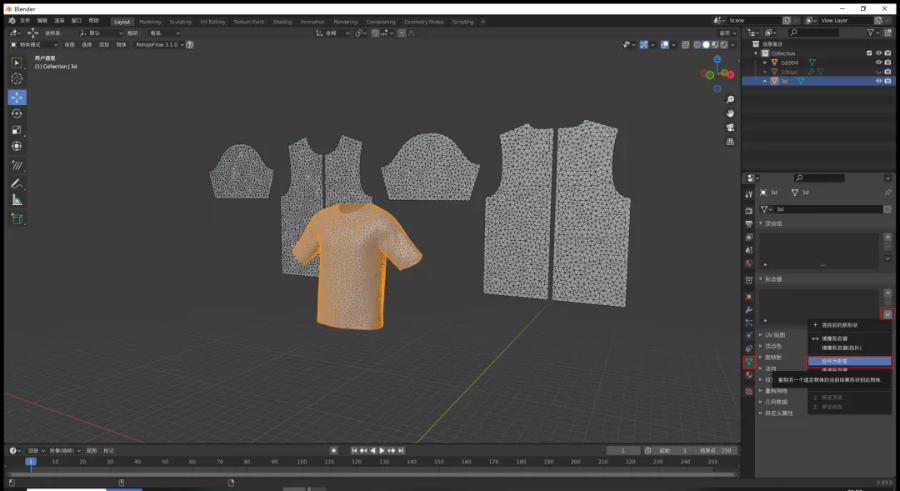
Task: Open the Object Data properties tab
Action: tap(748, 361)
